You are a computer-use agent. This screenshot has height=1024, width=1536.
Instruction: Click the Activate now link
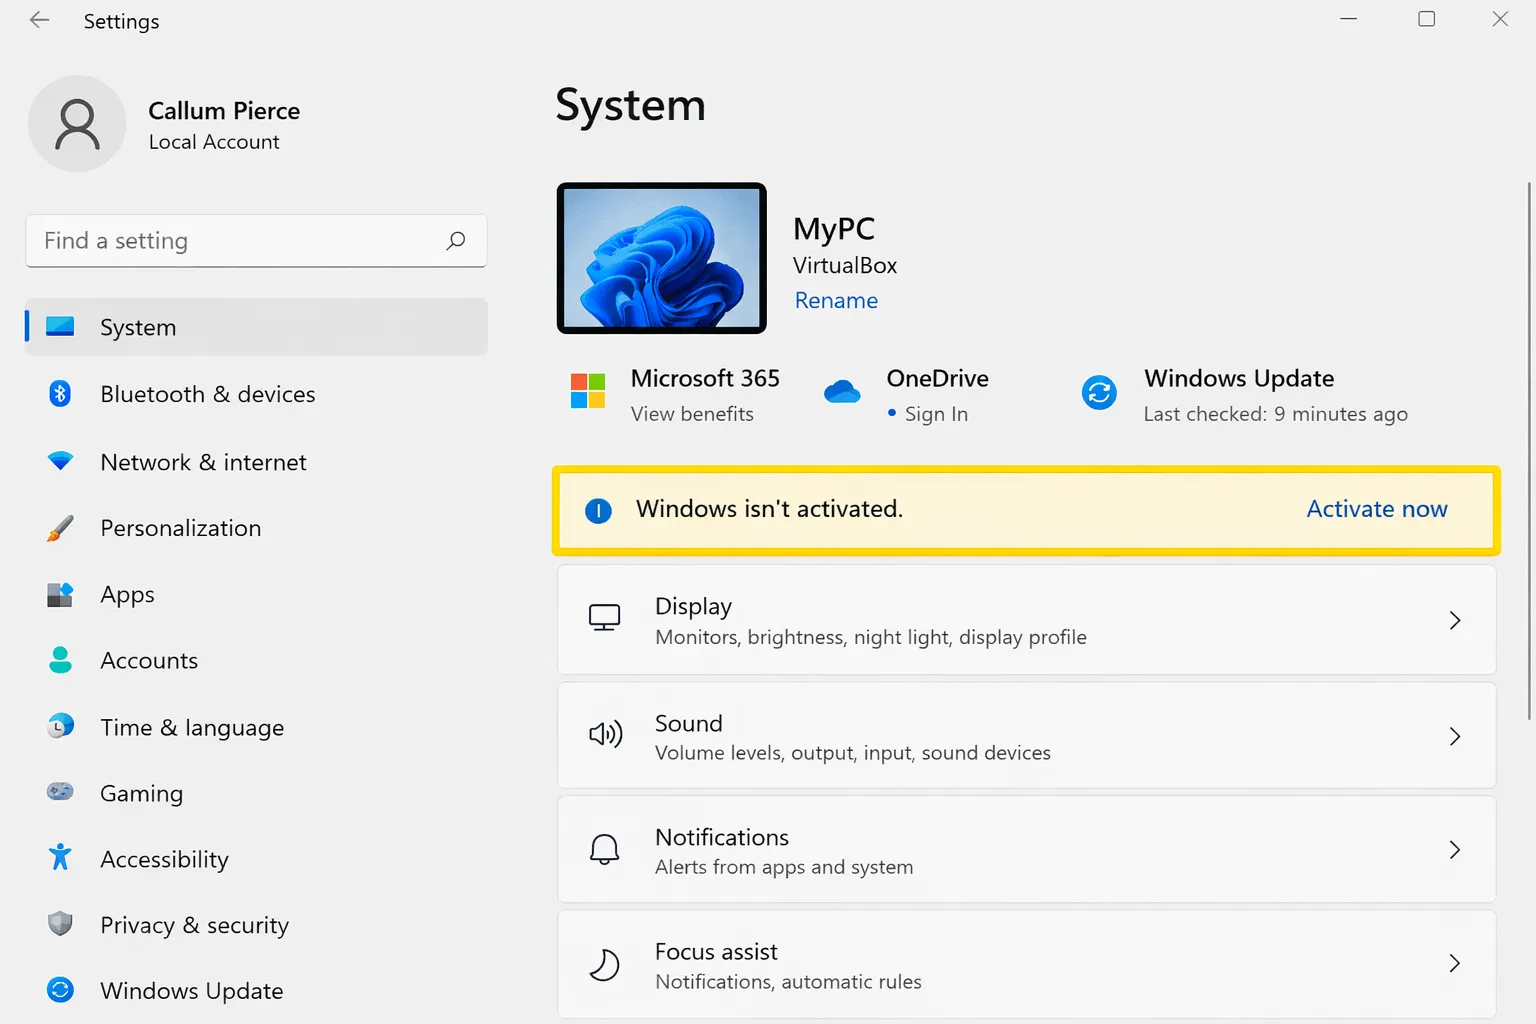1376,509
